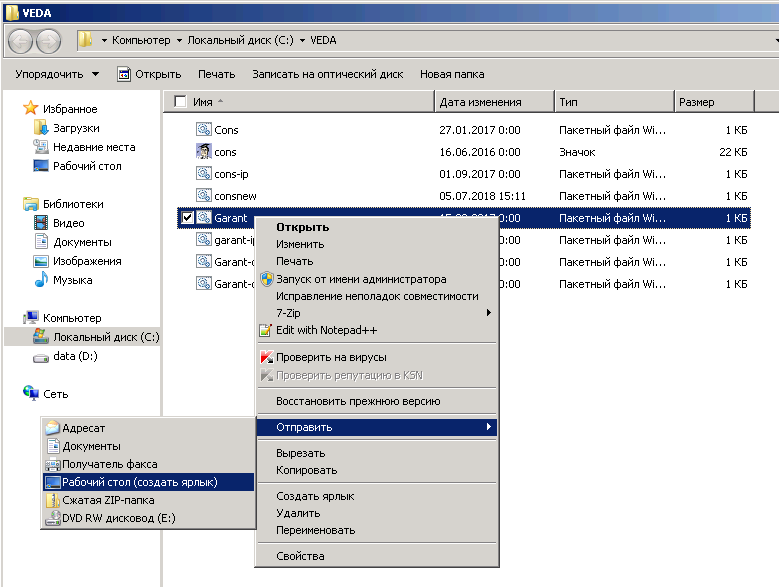Screen dimensions: 779x587
Task: Click the Сеть network icon
Action: 31,394
